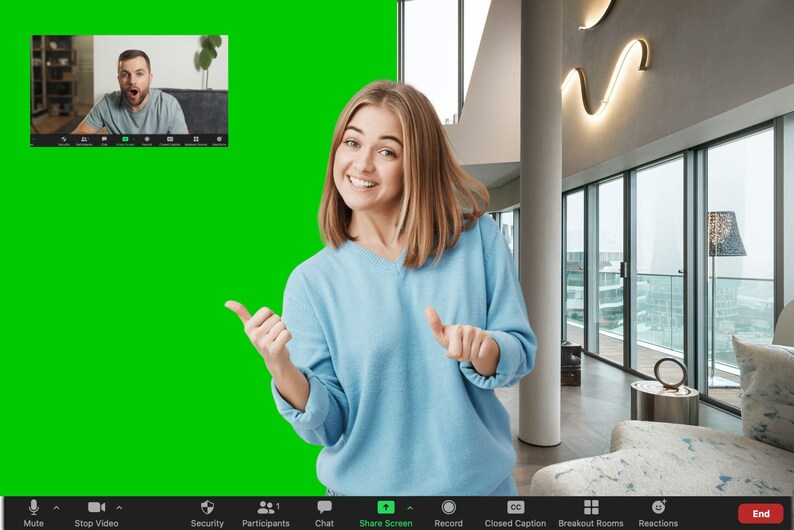Click Security icon inside small thumbnail
794x530 pixels.
64,139
